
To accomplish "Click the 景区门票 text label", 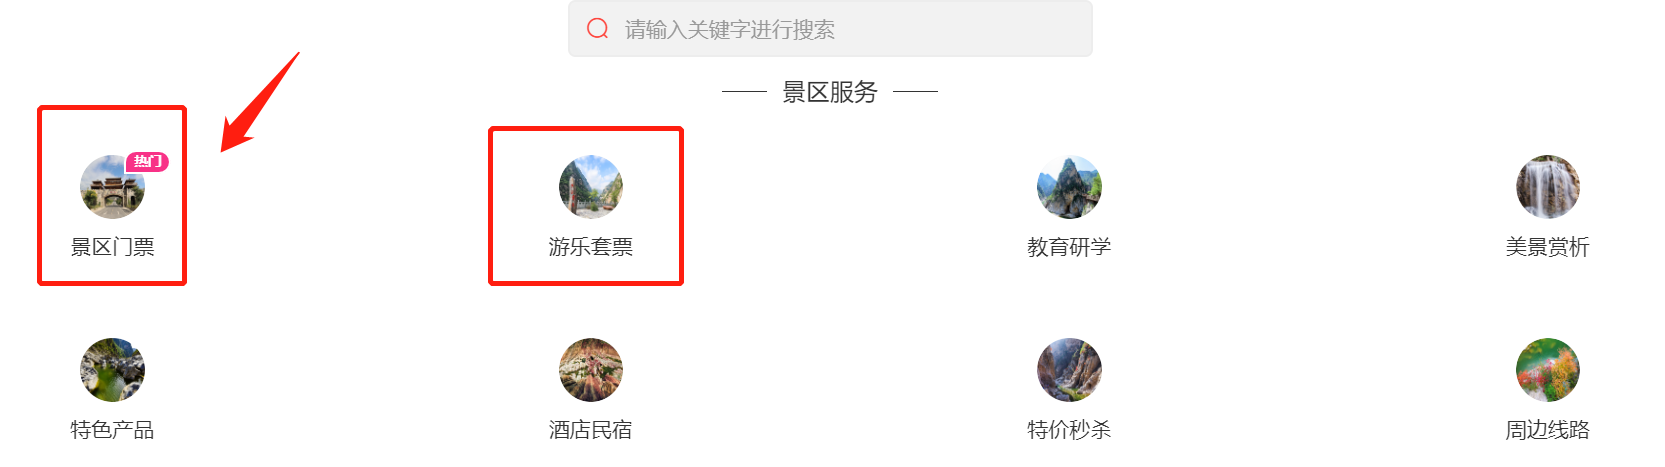I will click(x=112, y=247).
